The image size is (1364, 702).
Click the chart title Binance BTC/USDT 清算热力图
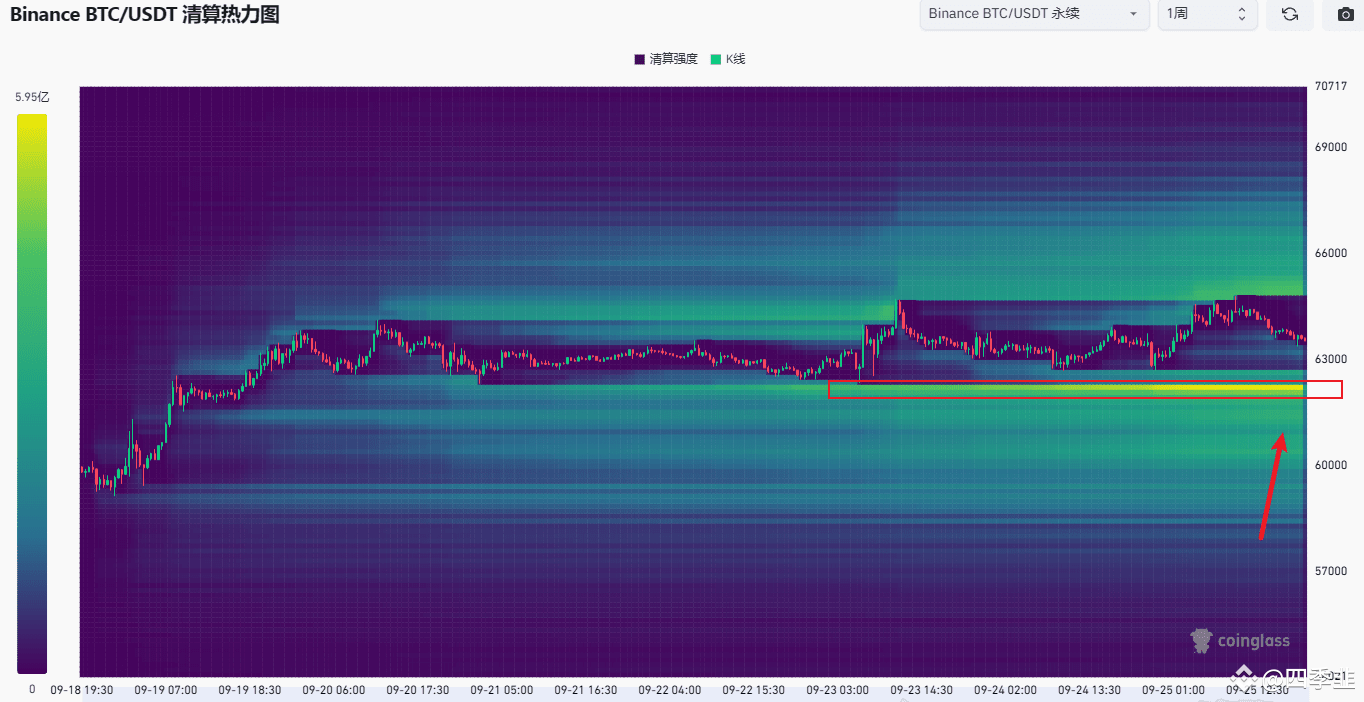pos(144,15)
